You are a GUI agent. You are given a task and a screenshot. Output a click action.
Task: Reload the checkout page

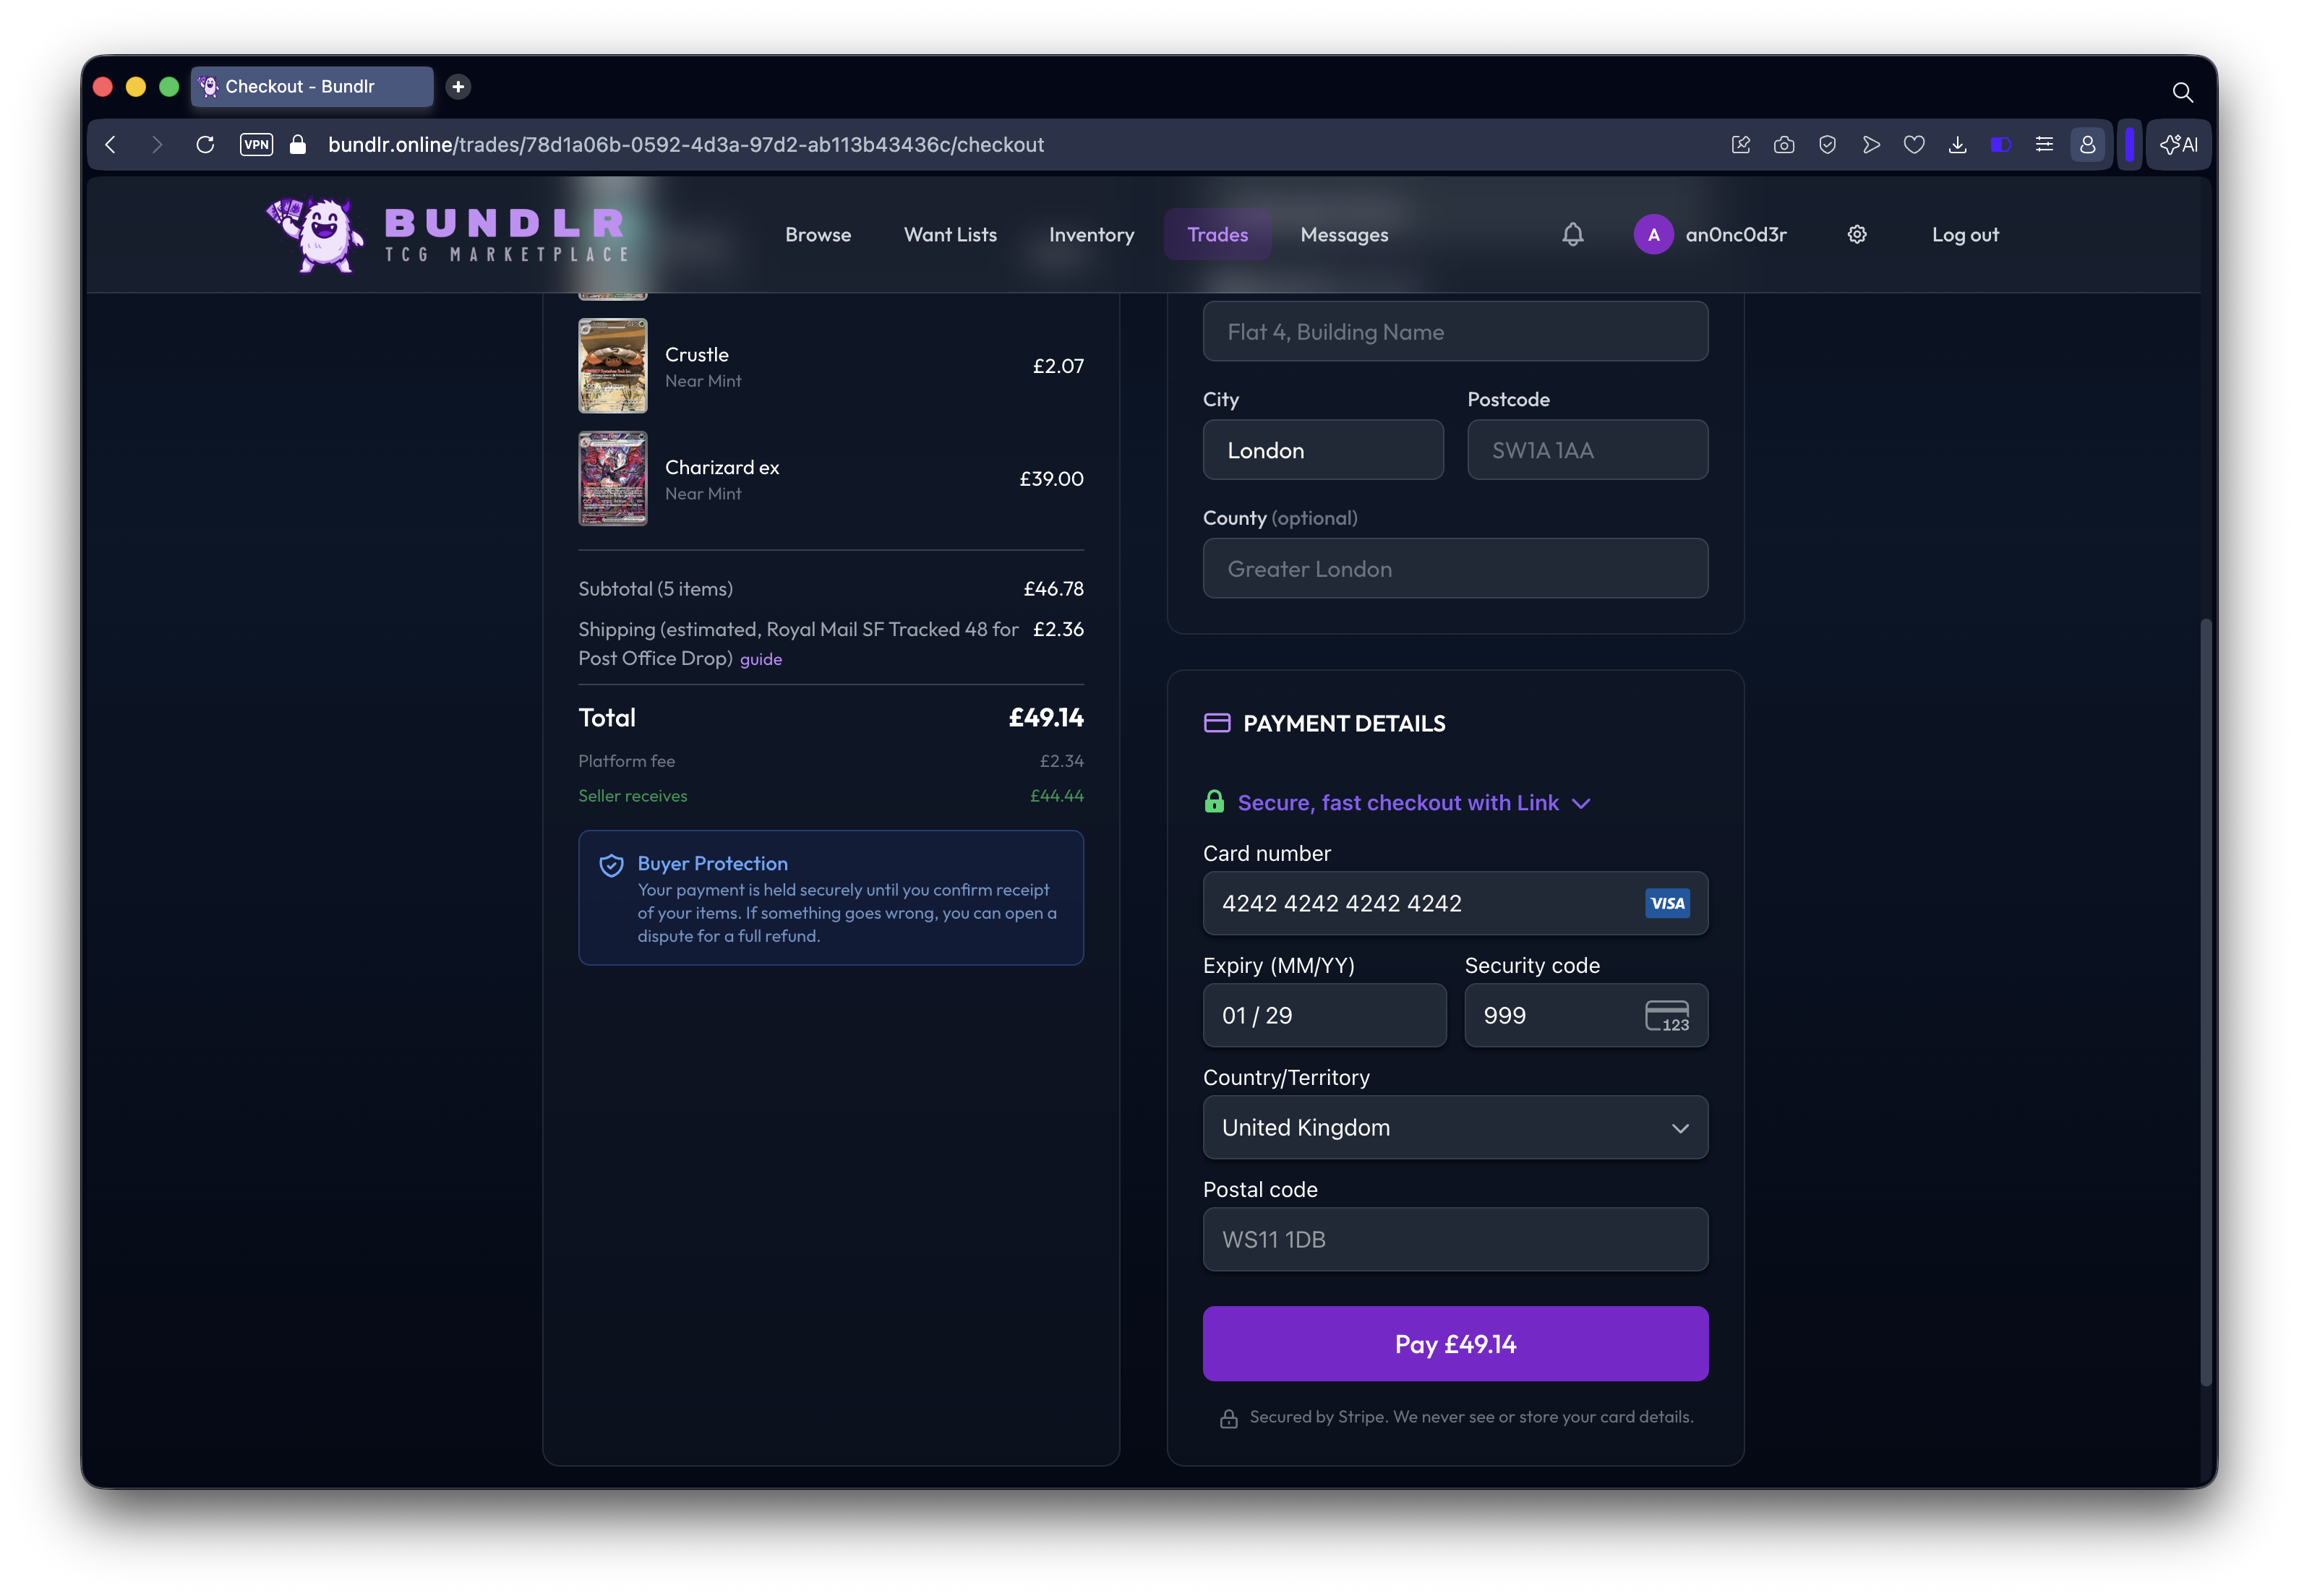pyautogui.click(x=205, y=144)
